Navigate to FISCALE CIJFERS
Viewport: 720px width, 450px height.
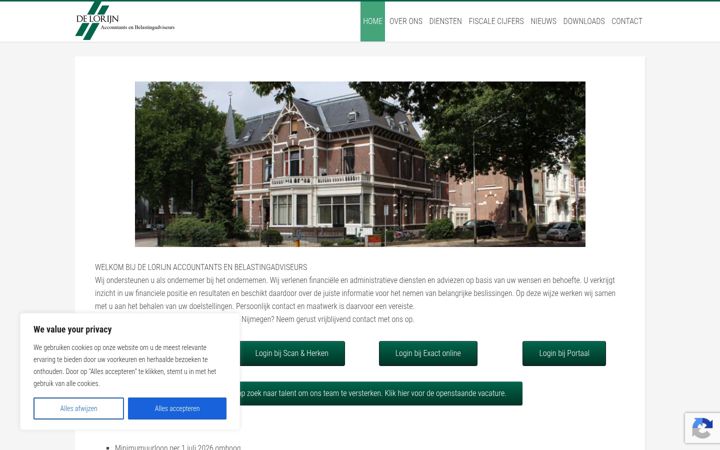(496, 21)
